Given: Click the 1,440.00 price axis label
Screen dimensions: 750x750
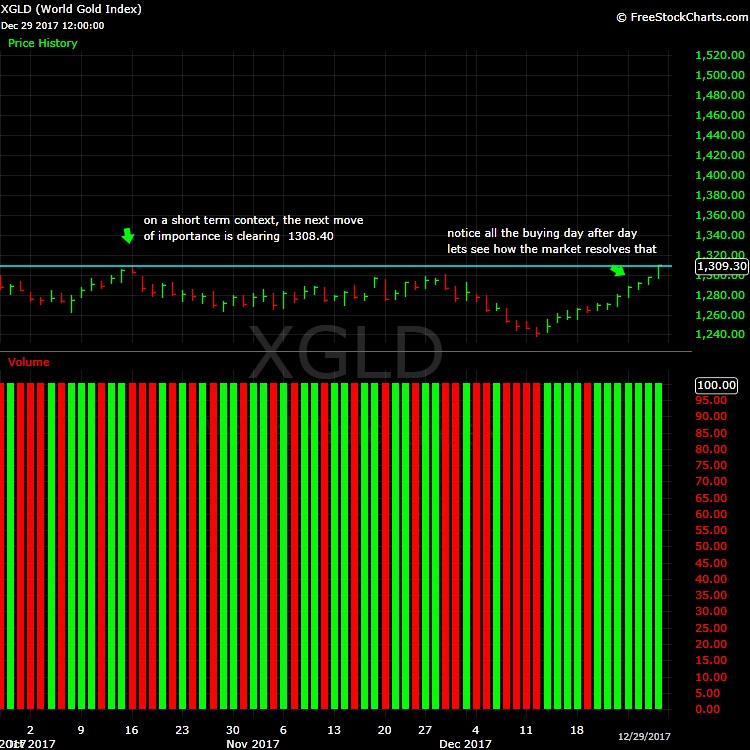Looking at the screenshot, I should 719,135.
